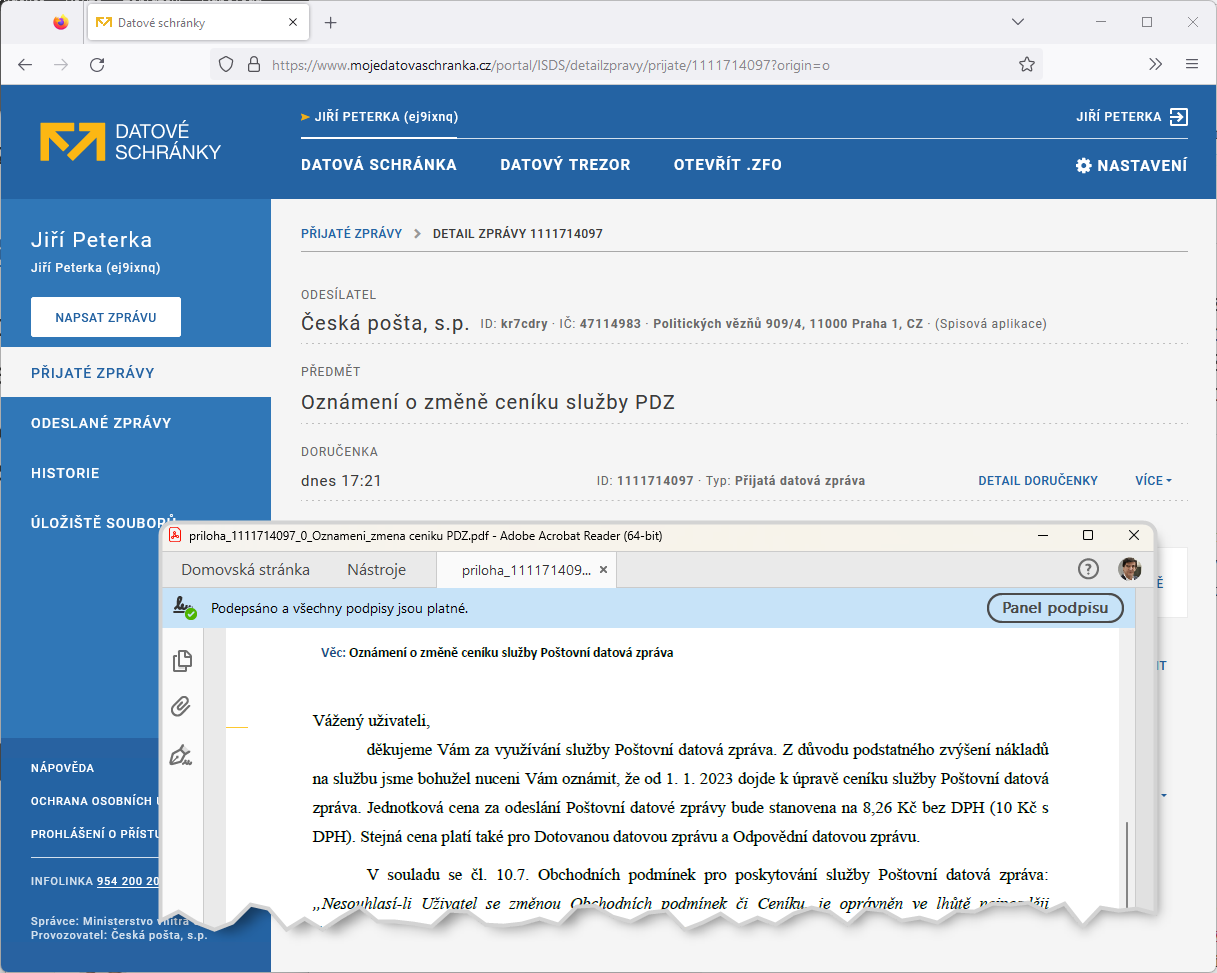Switch to Domovská stránka tab in Acrobat

click(245, 570)
